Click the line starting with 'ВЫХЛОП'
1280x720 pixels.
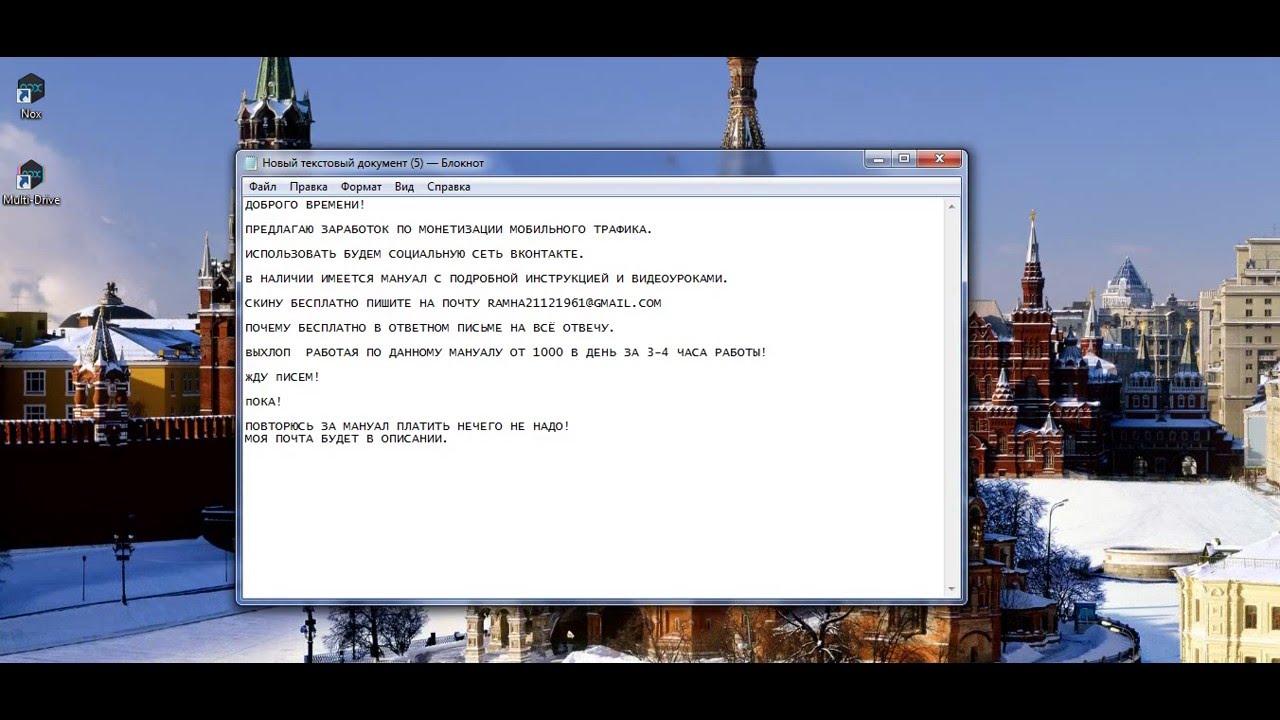(x=505, y=352)
